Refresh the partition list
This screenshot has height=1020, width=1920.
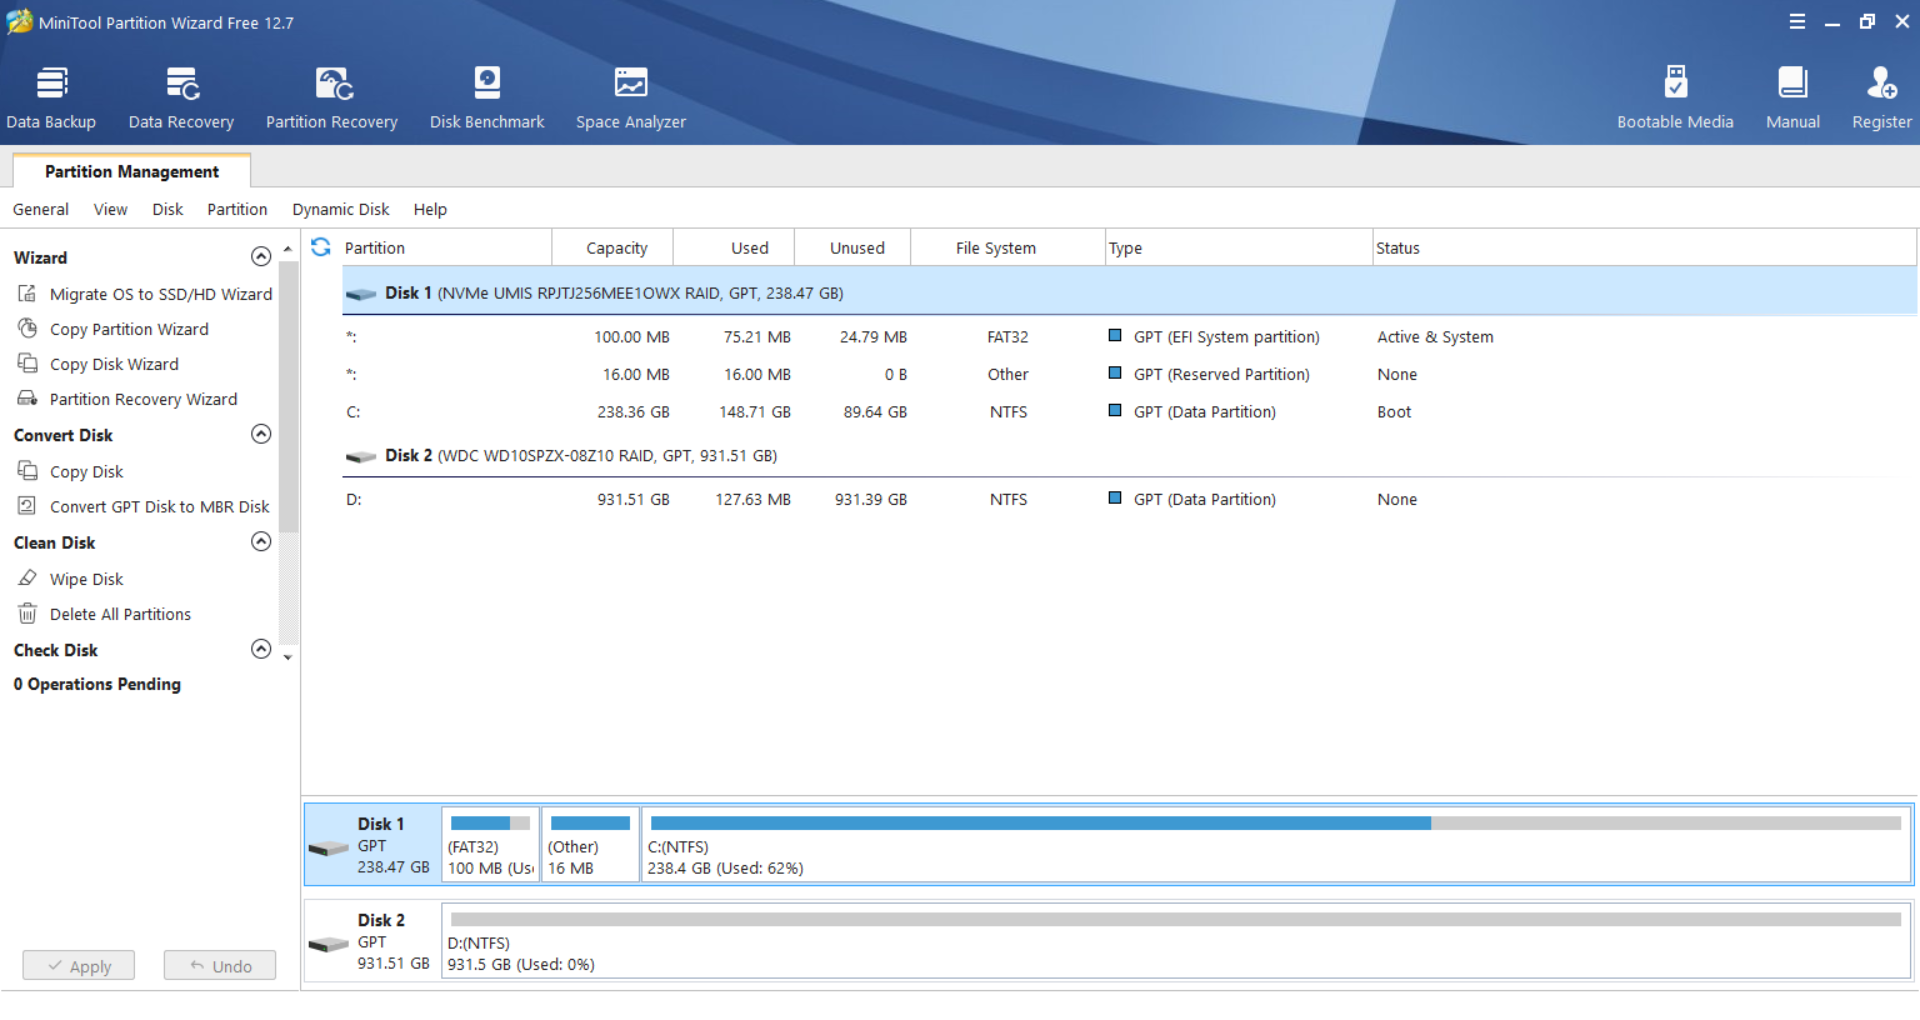321,247
